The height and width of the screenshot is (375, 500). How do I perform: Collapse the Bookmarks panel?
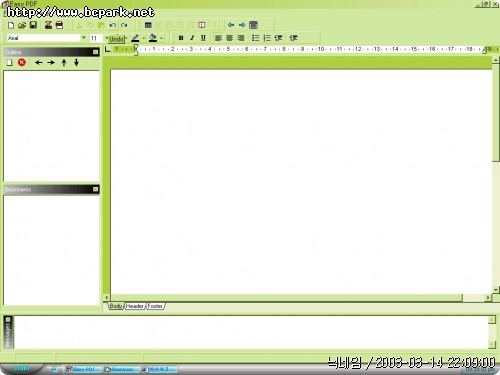point(95,189)
